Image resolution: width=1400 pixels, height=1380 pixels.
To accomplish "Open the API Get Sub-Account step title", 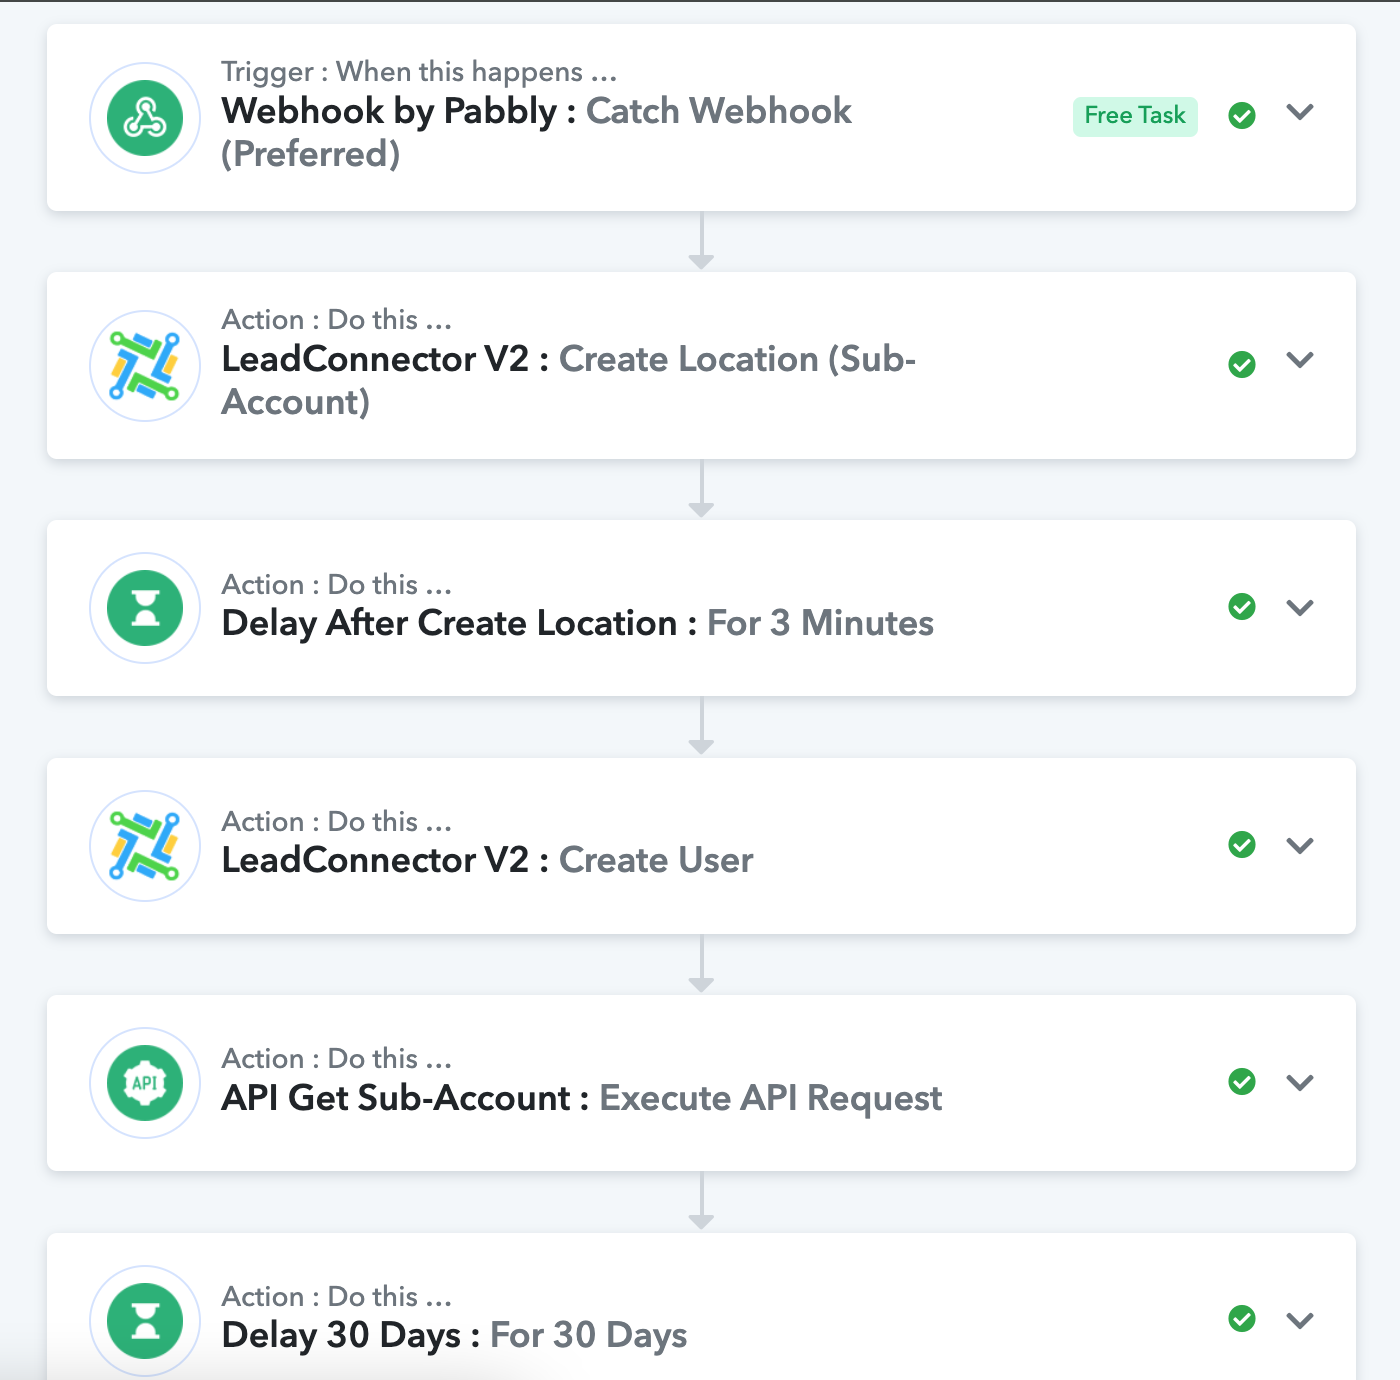I will coord(582,1098).
